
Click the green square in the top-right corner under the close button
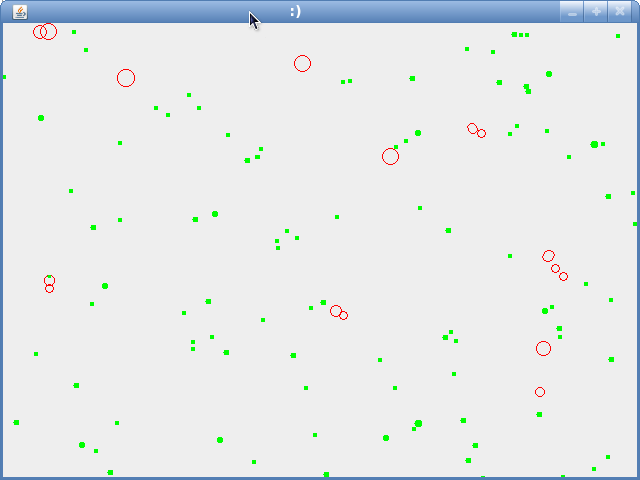[x=618, y=36]
